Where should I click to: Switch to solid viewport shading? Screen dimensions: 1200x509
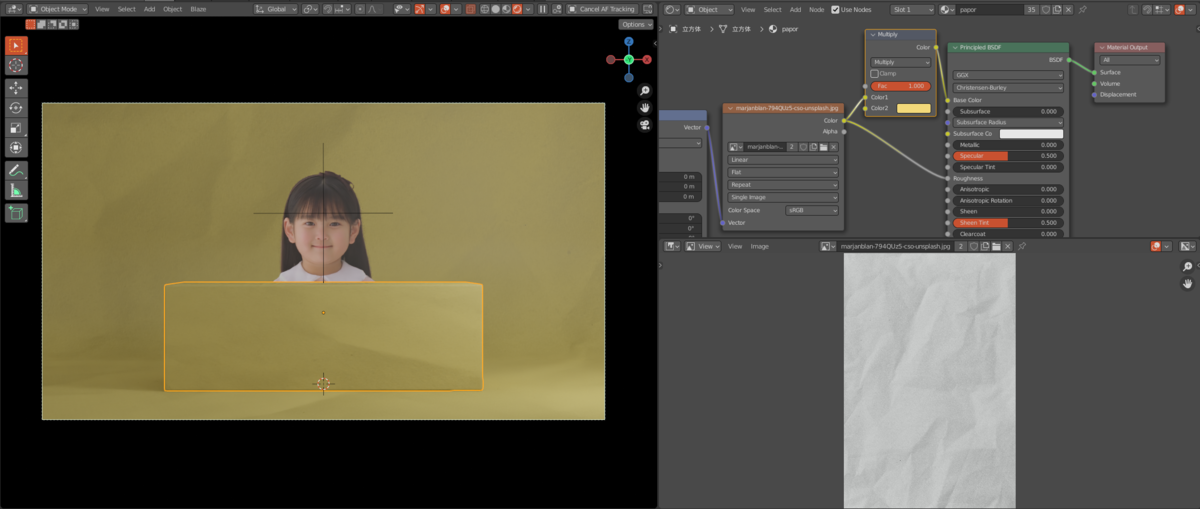pos(496,9)
